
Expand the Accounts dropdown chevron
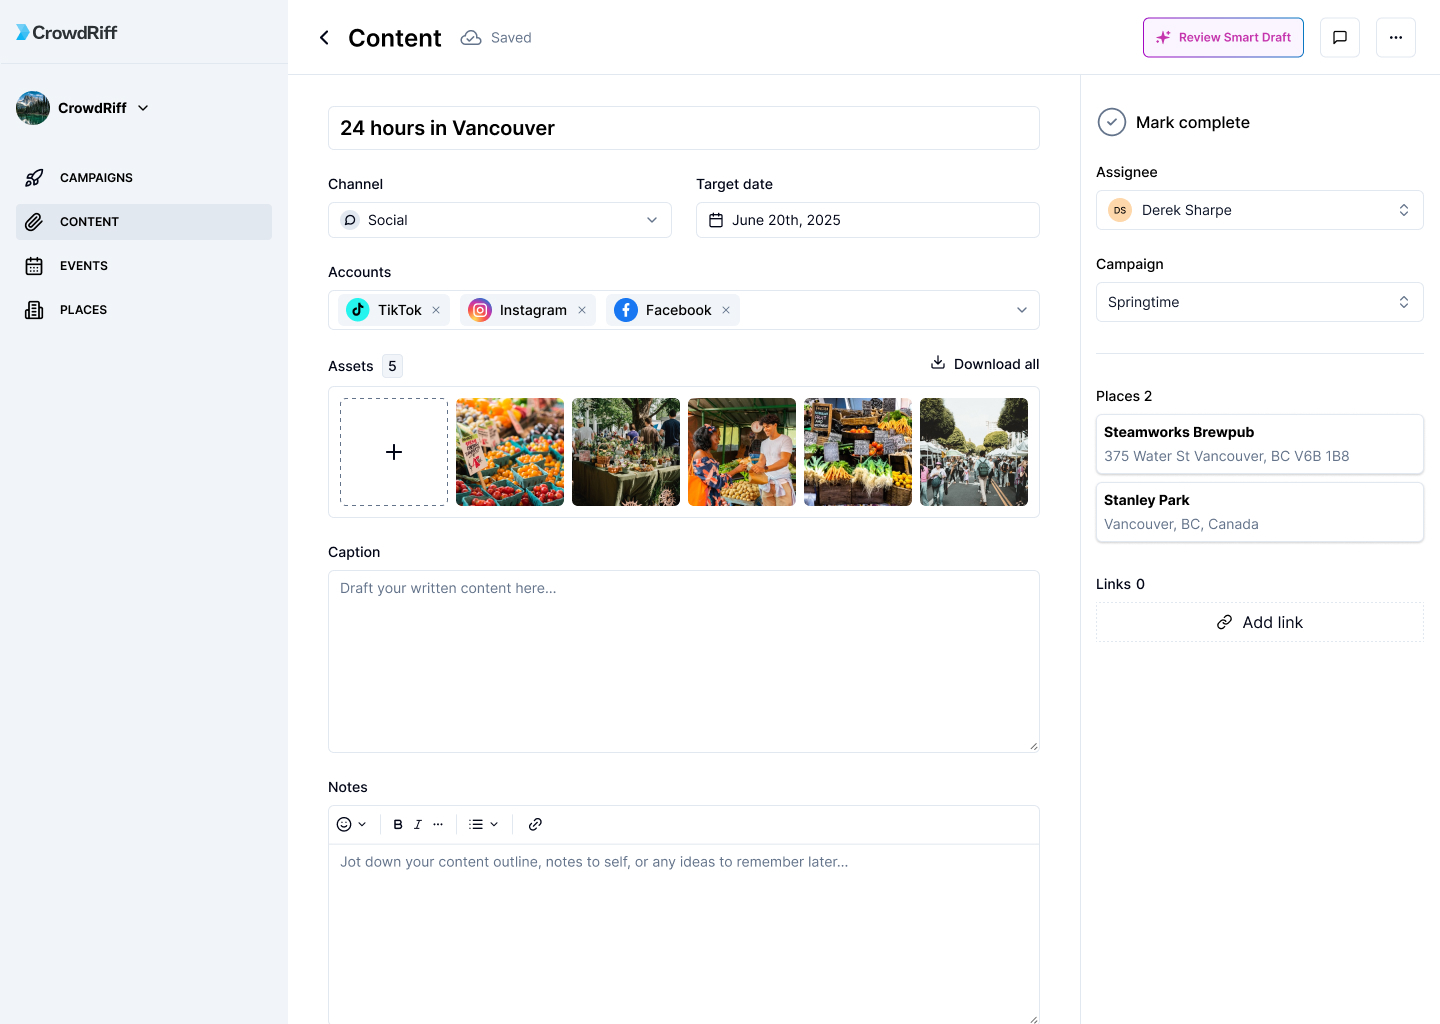point(1021,310)
